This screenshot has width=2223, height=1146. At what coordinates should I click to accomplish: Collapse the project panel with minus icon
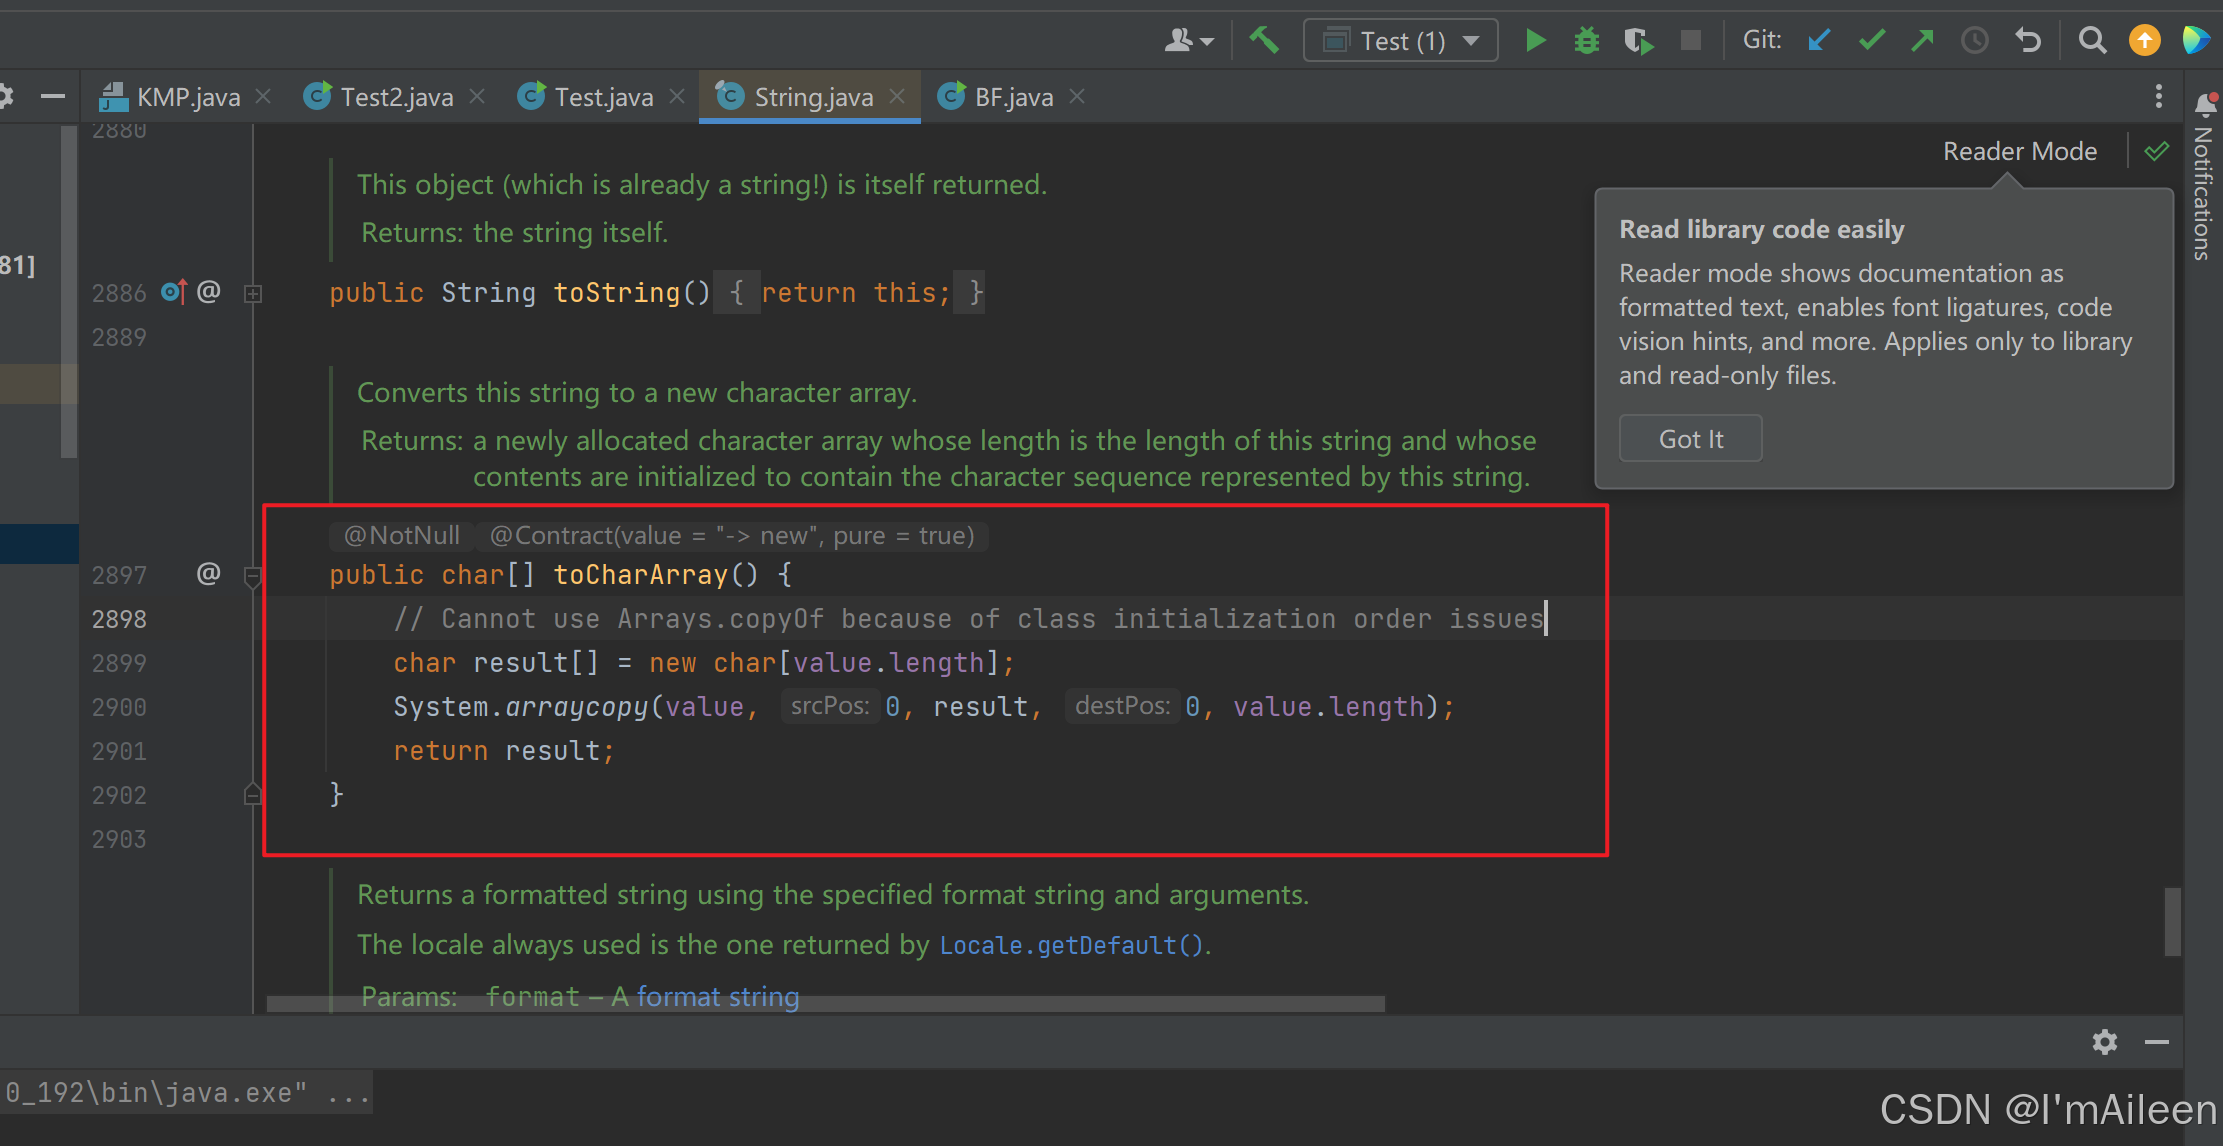pyautogui.click(x=53, y=96)
